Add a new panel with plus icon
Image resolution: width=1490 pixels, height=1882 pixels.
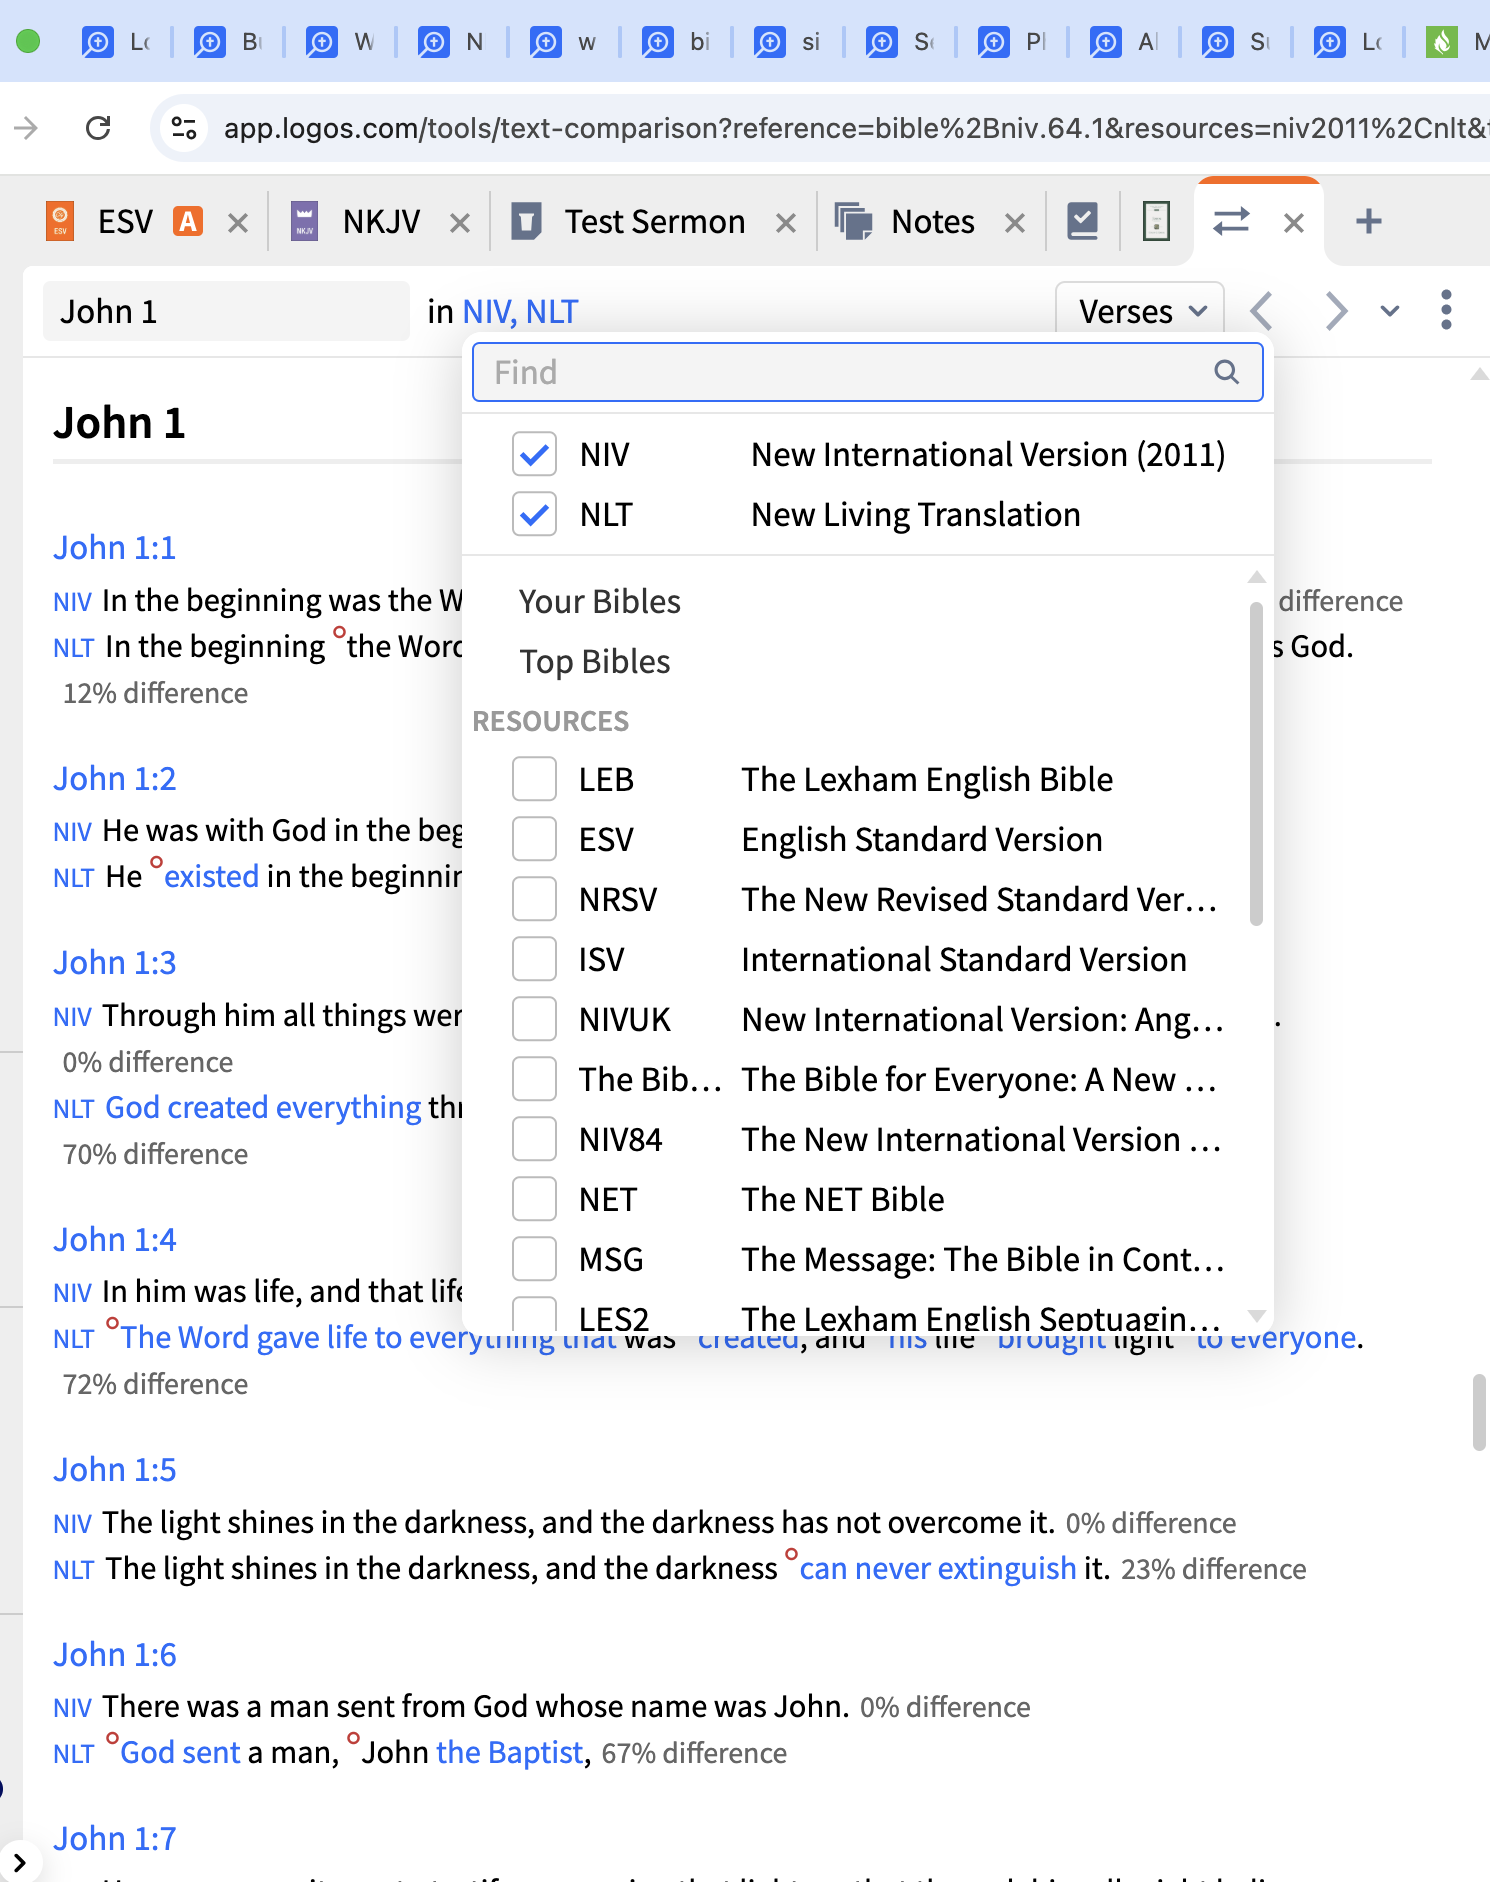[x=1369, y=221]
